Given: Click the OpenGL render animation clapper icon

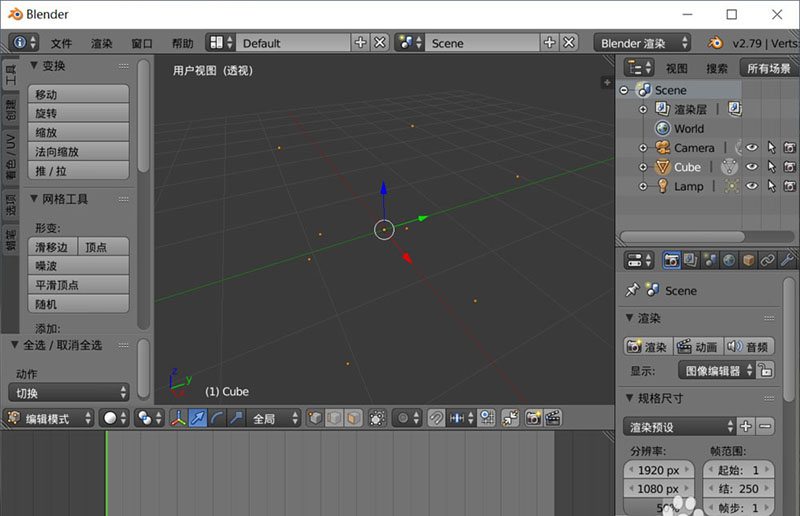Looking at the screenshot, I should (553, 419).
